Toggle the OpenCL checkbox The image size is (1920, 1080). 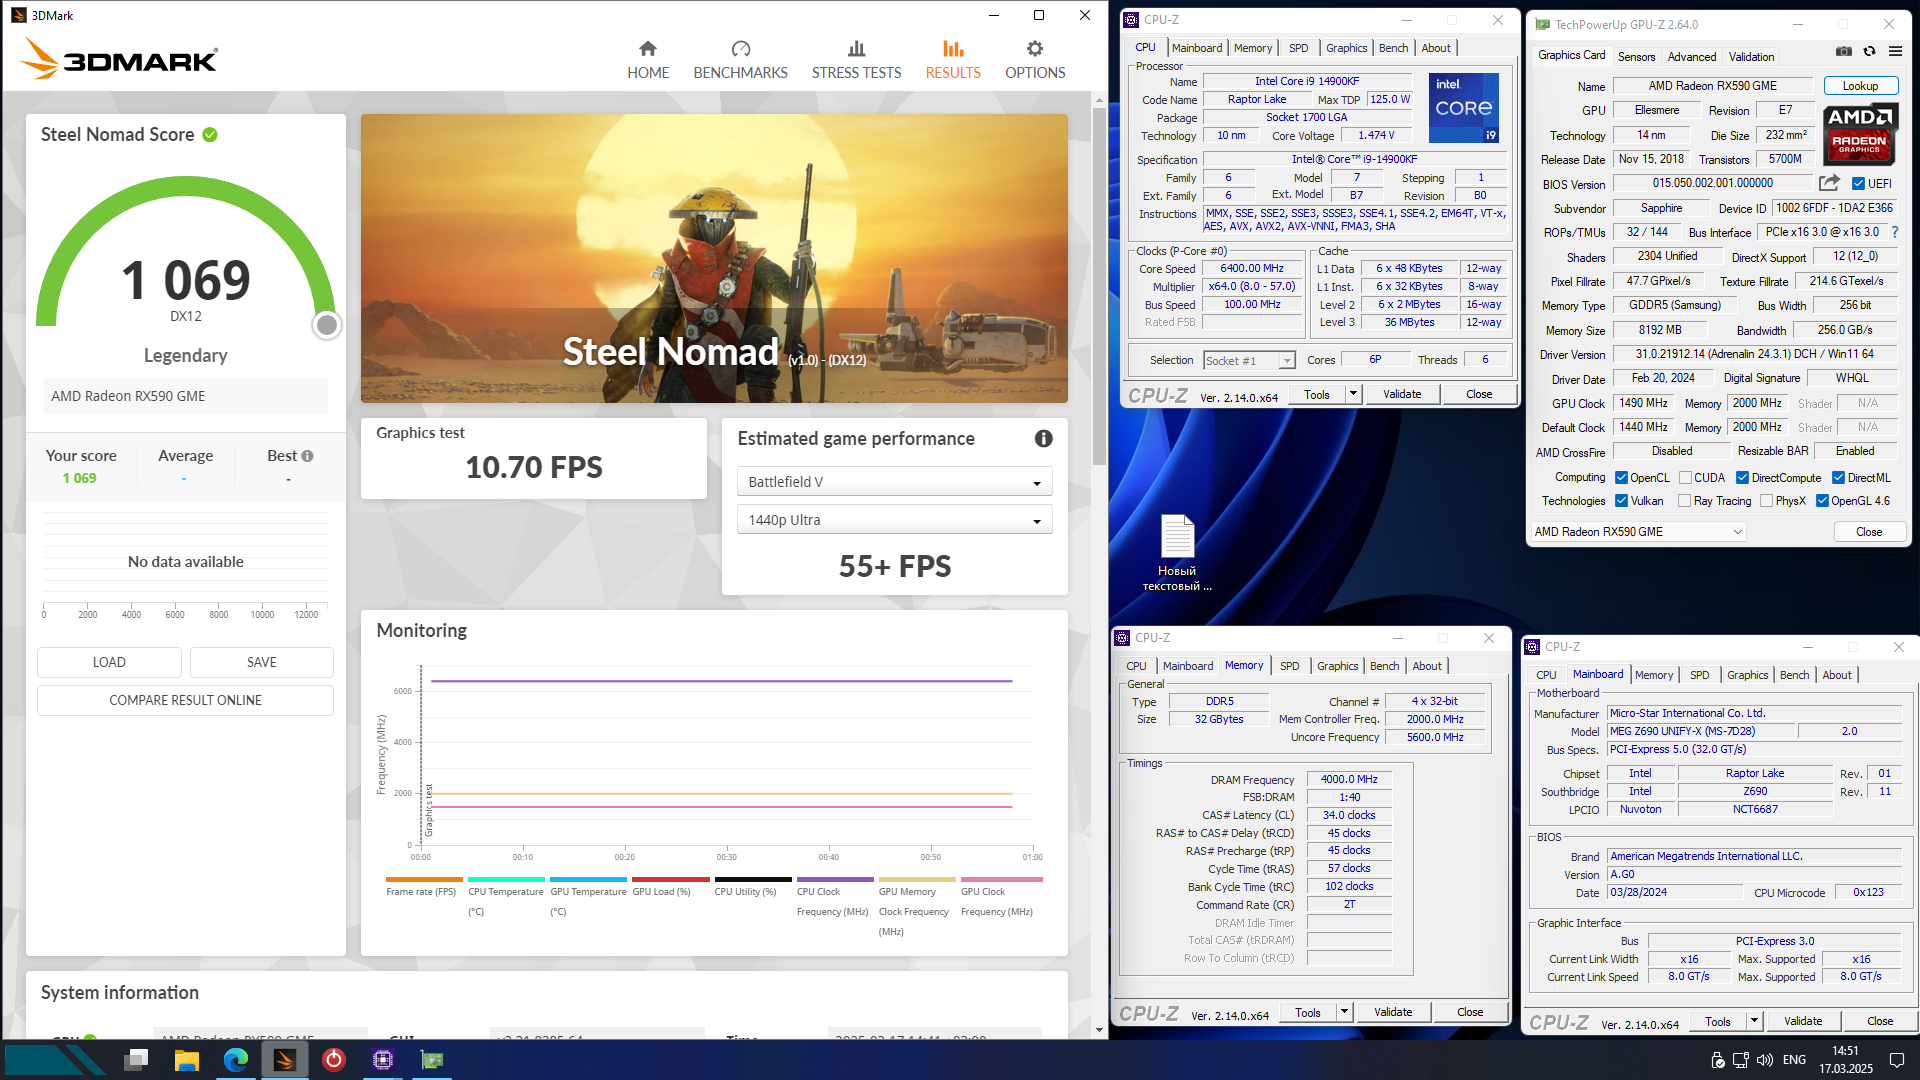[1622, 478]
